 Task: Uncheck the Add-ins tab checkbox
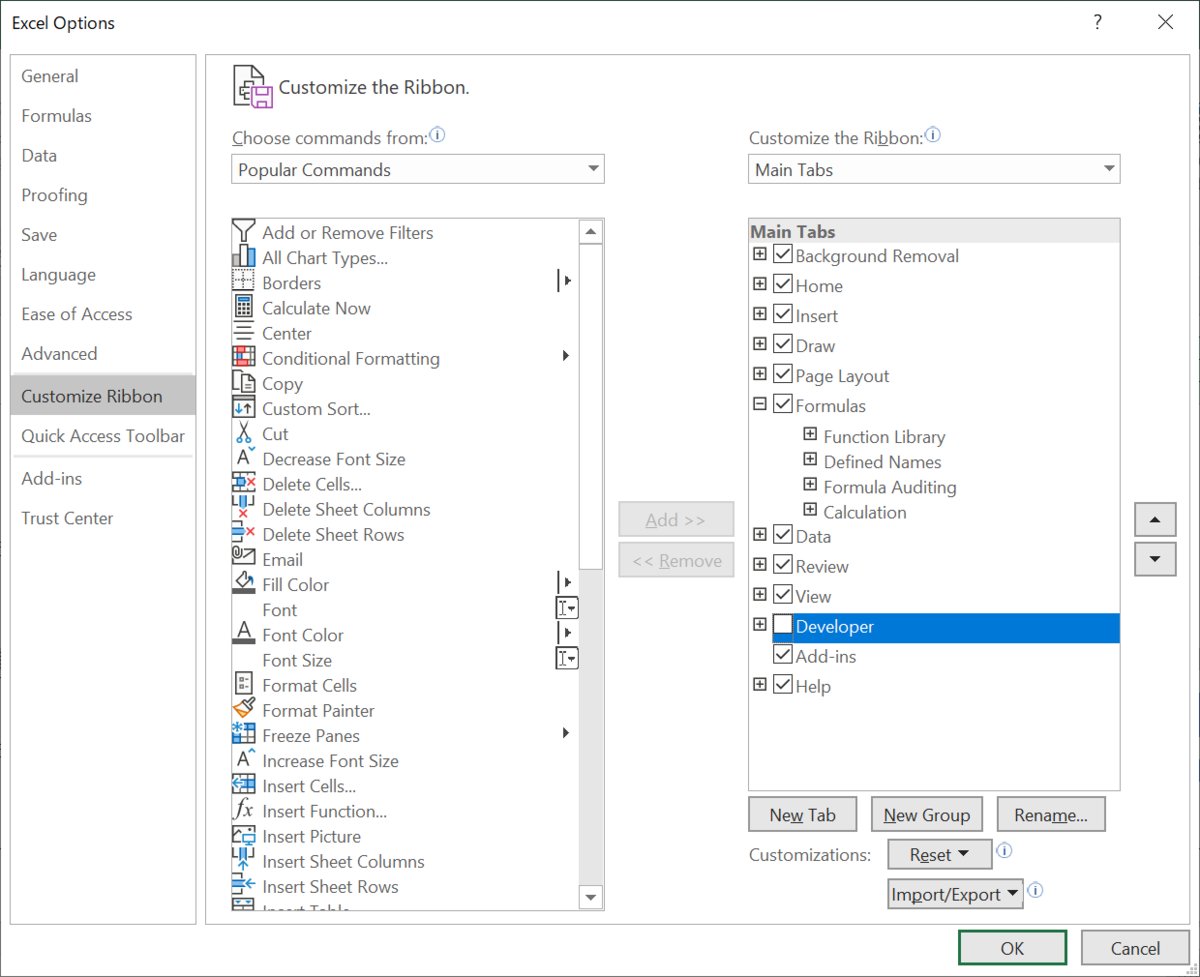[783, 656]
